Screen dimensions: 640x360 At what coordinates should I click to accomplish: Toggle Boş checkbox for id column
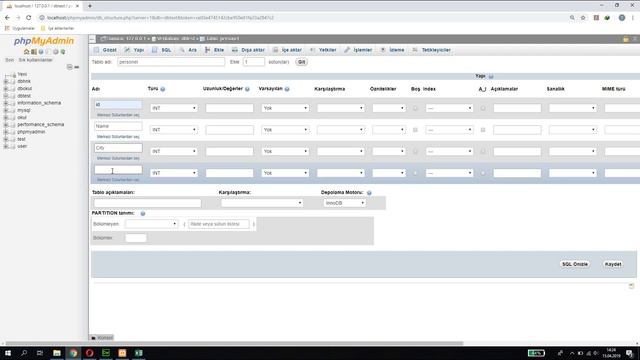coord(415,108)
